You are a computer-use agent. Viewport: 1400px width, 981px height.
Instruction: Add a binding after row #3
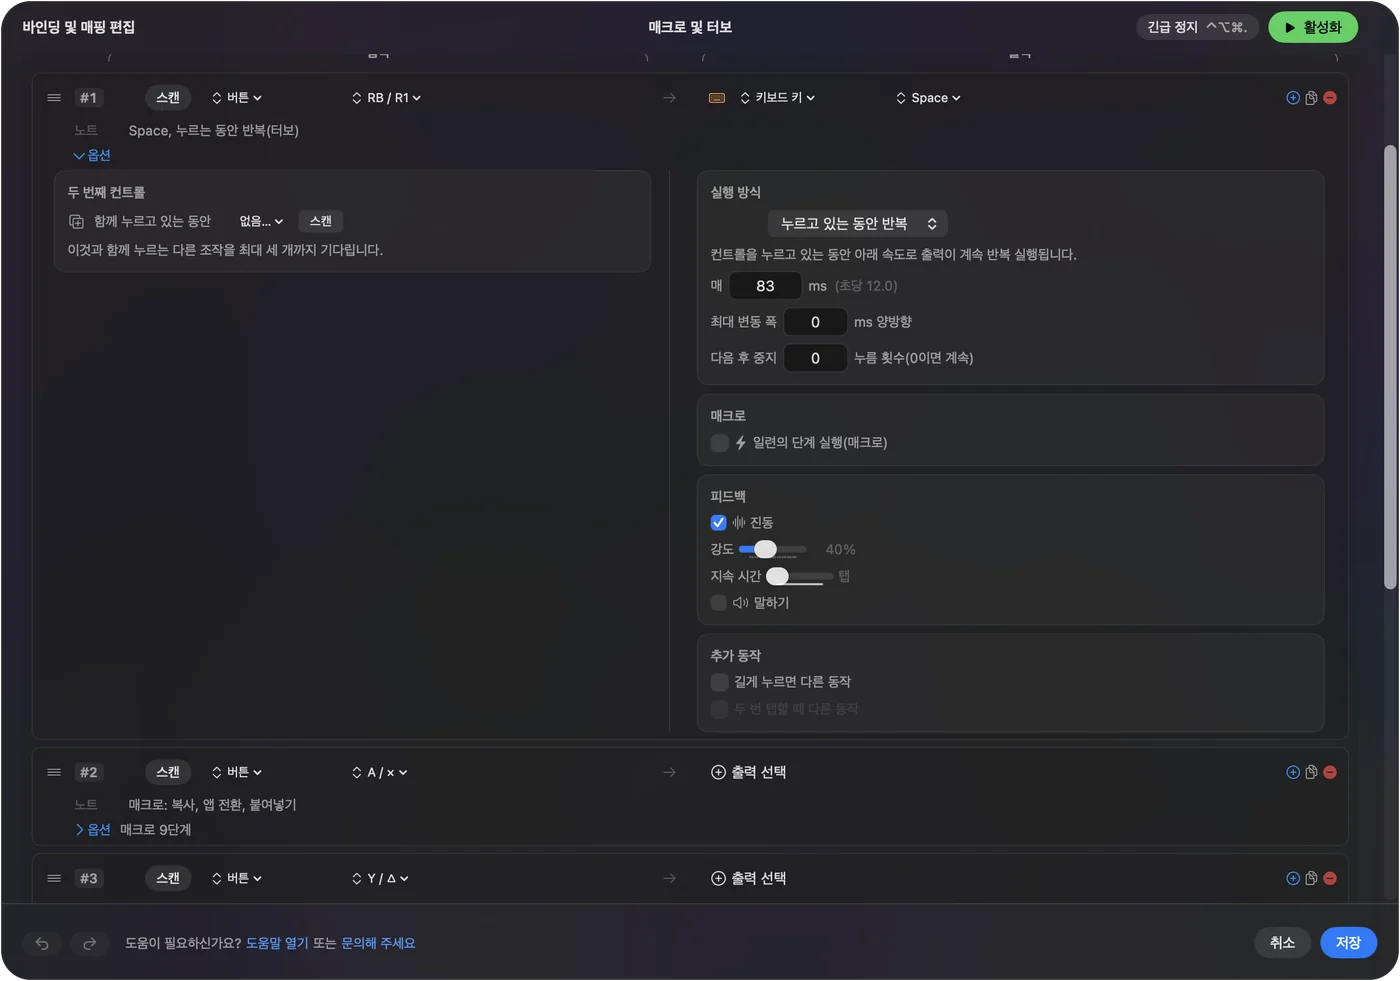pyautogui.click(x=1293, y=878)
